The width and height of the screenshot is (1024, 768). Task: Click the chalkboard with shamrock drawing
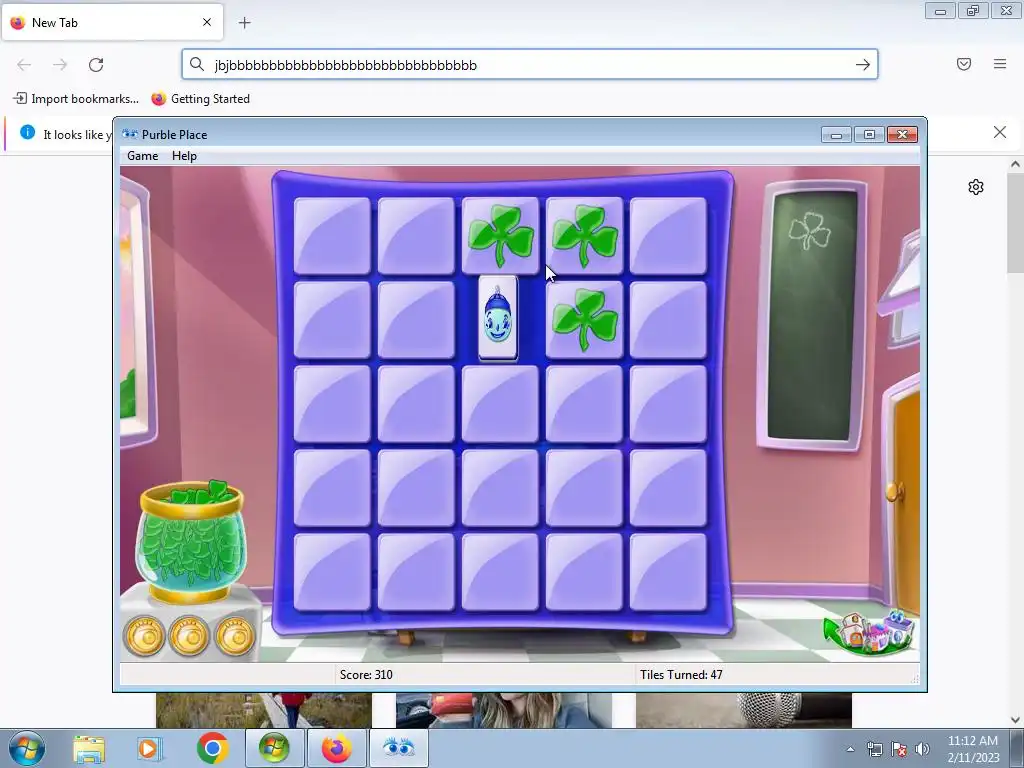[x=812, y=315]
